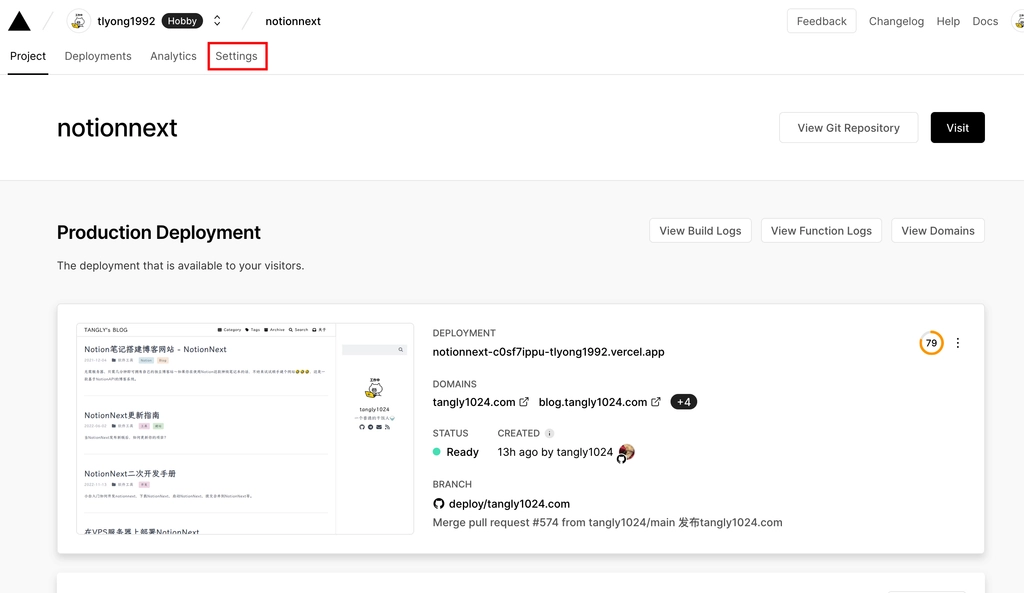Click the Hobby plan badge
This screenshot has height=593, width=1024.
[x=182, y=21]
